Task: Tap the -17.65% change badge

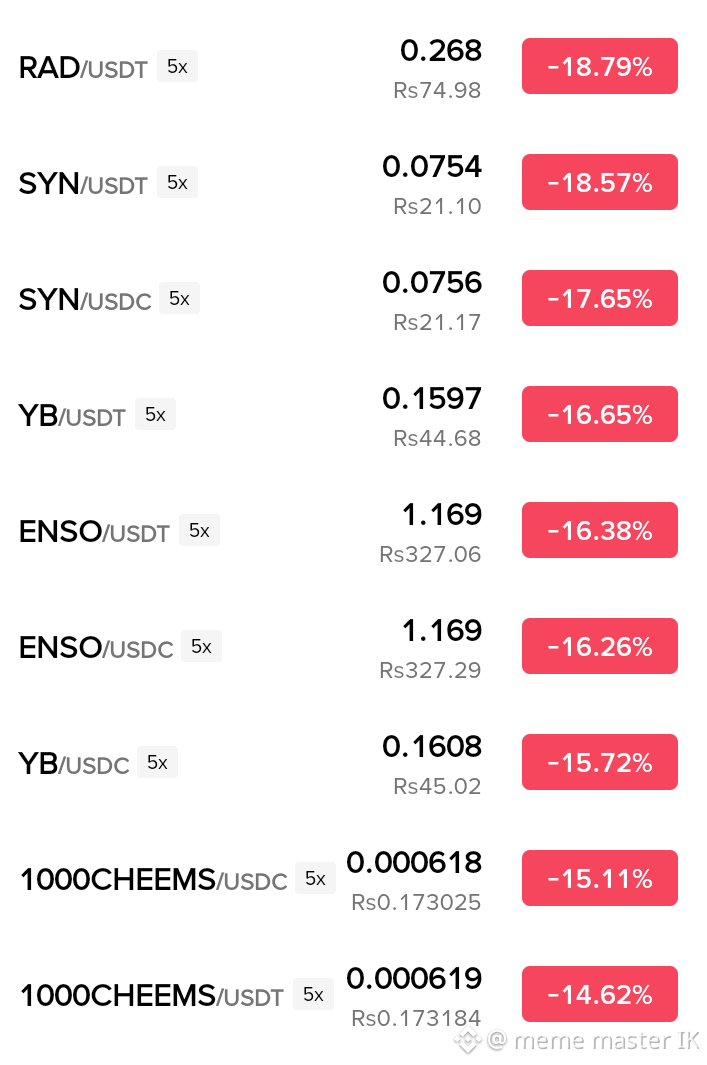Action: pos(600,298)
